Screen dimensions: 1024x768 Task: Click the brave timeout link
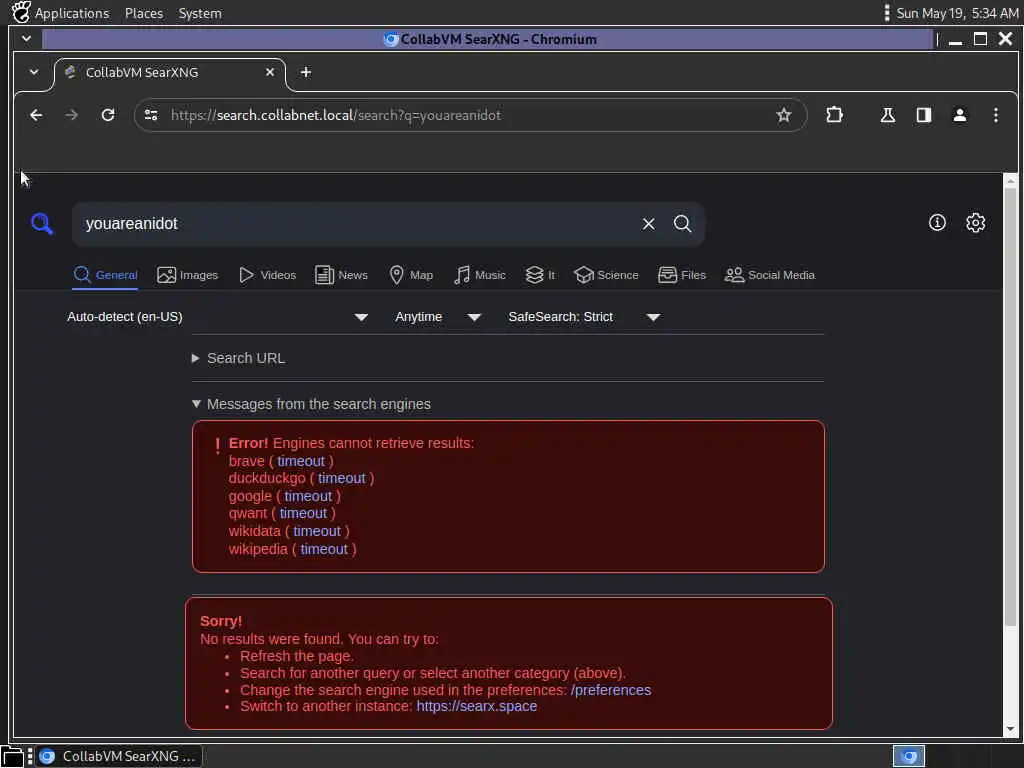[x=300, y=461]
